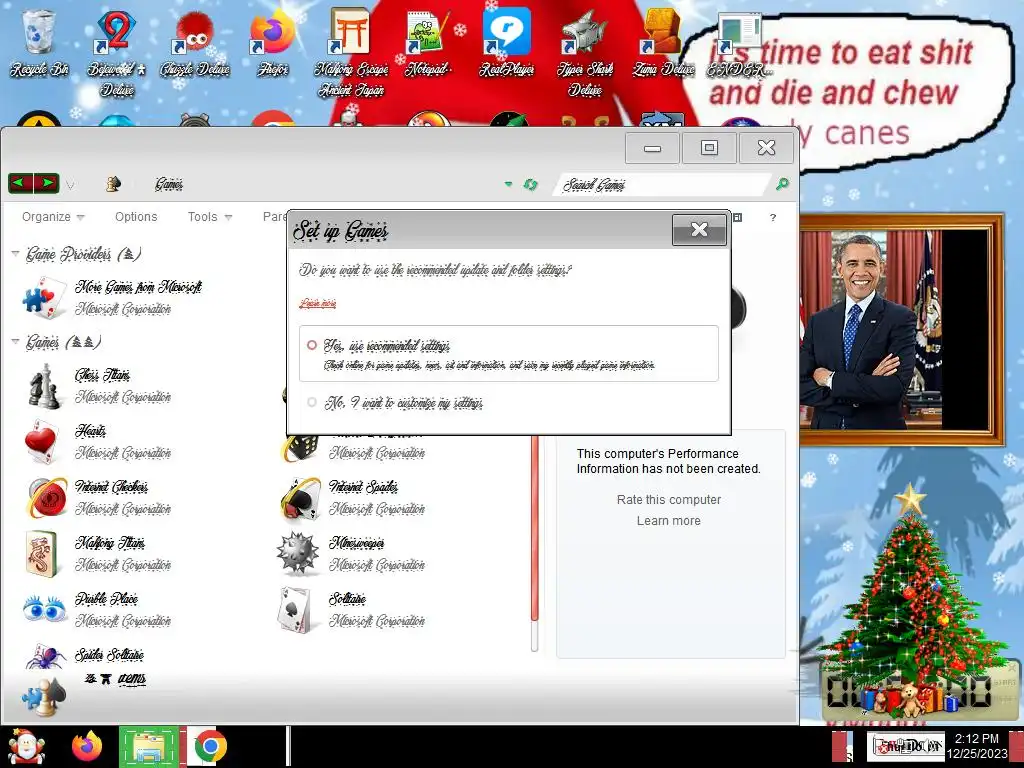Screen dimensions: 1024x768
Task: Open the Solitaire game icon
Action: 295,610
